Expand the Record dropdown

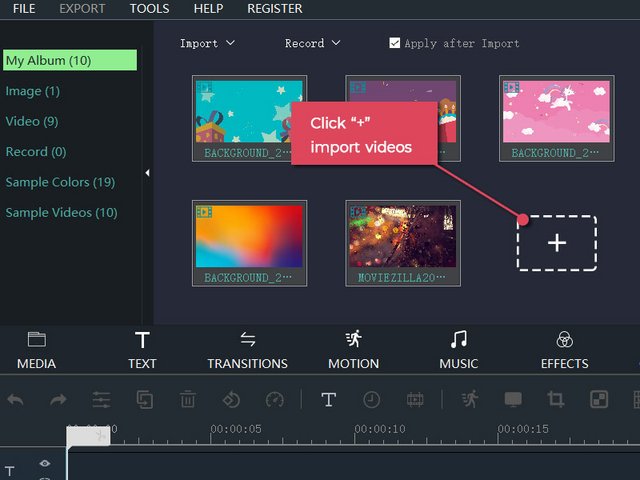(312, 43)
